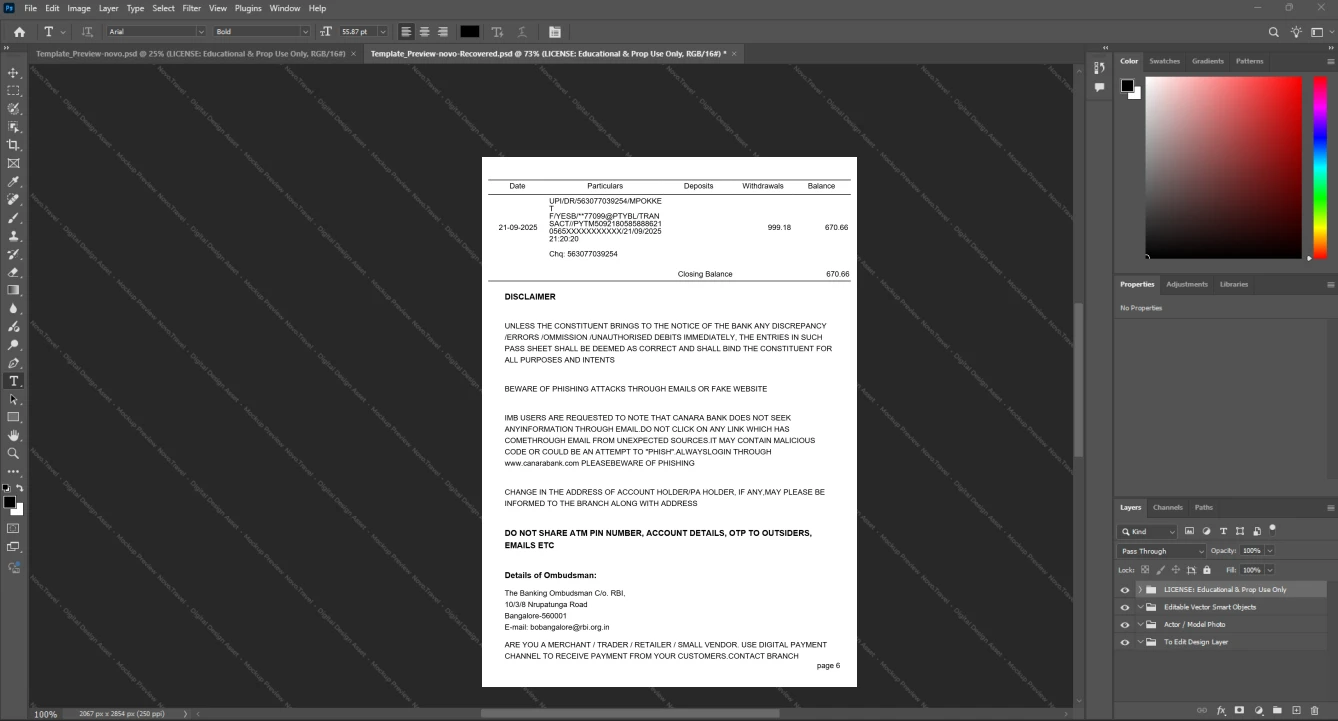This screenshot has height=721, width=1338.
Task: Click the text color swatch
Action: [469, 32]
